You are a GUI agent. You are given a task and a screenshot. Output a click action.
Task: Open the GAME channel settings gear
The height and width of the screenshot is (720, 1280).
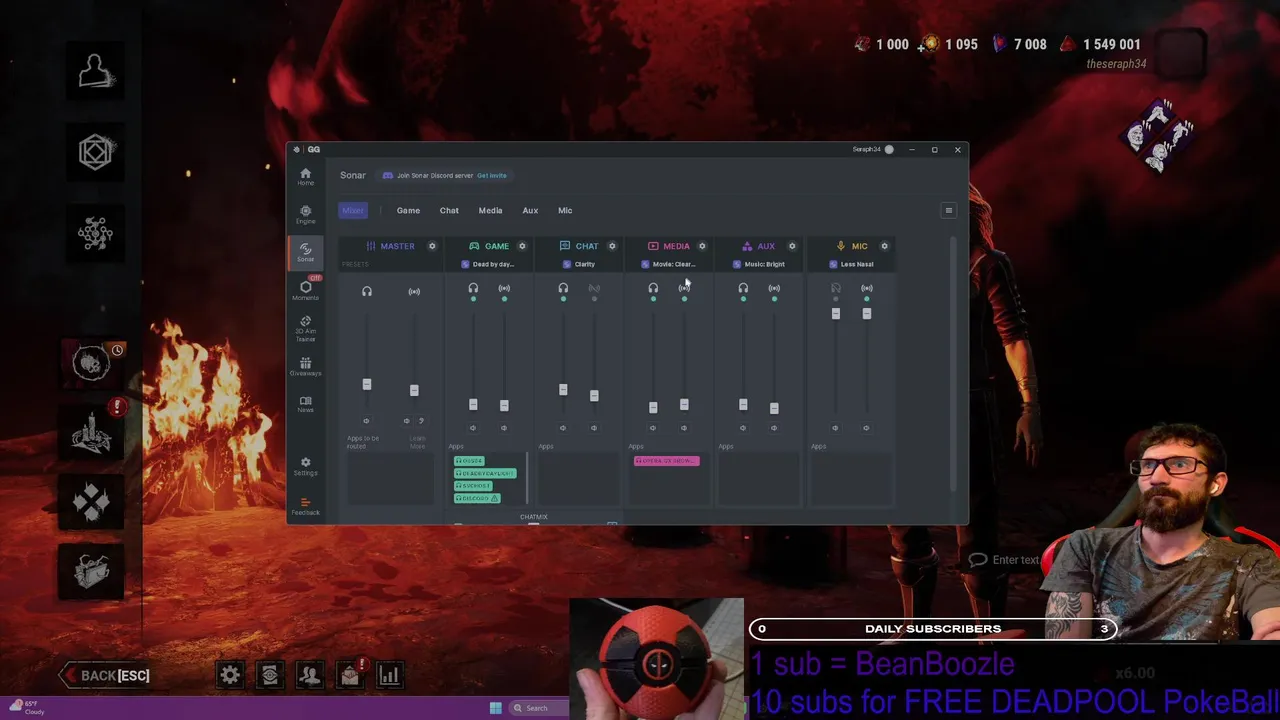(522, 246)
